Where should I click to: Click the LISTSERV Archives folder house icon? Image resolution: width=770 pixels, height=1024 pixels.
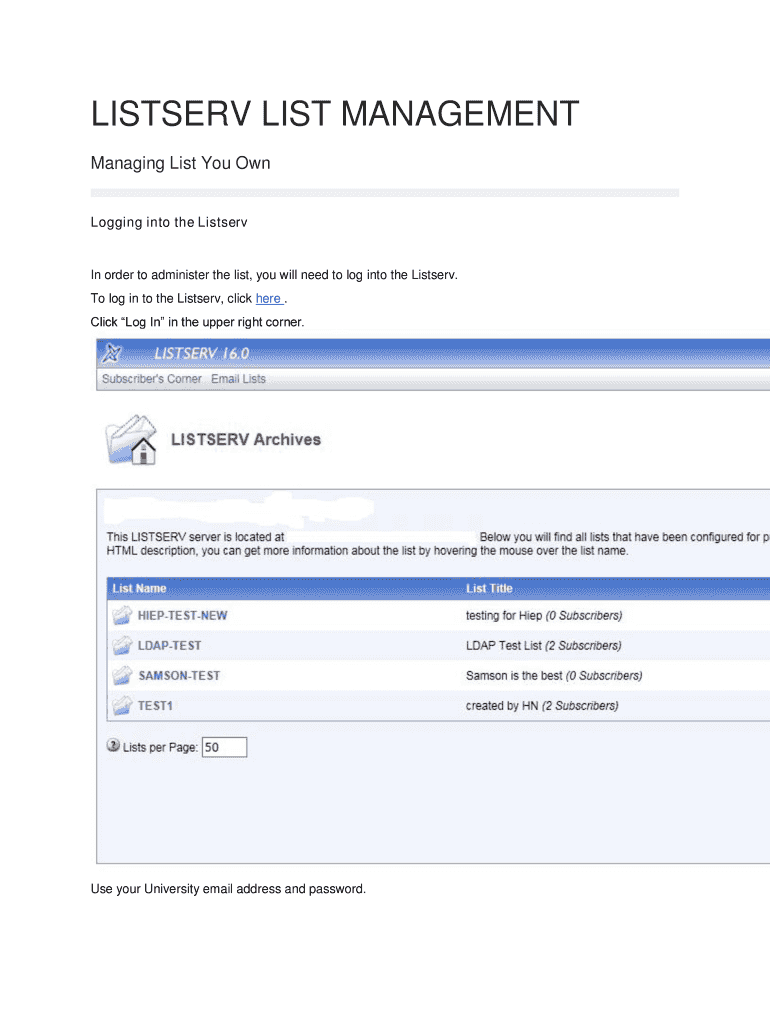tap(130, 441)
